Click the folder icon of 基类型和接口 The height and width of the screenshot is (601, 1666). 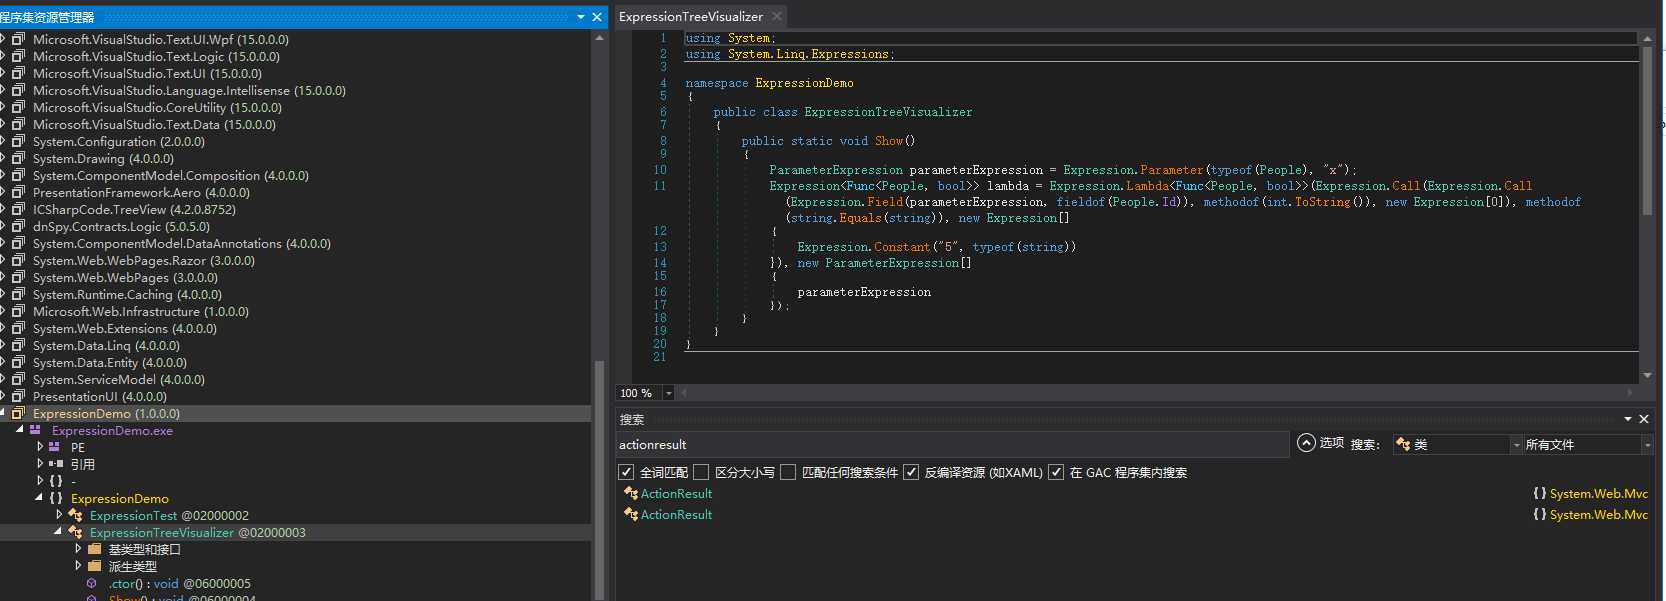(95, 549)
